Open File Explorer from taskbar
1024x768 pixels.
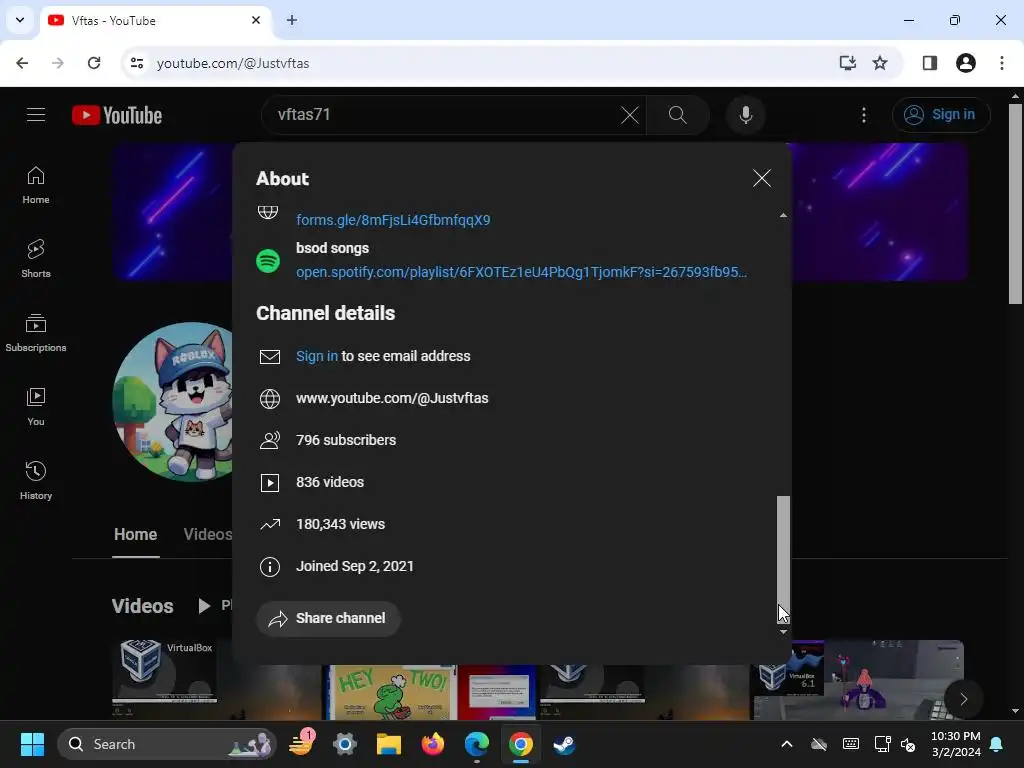(389, 744)
